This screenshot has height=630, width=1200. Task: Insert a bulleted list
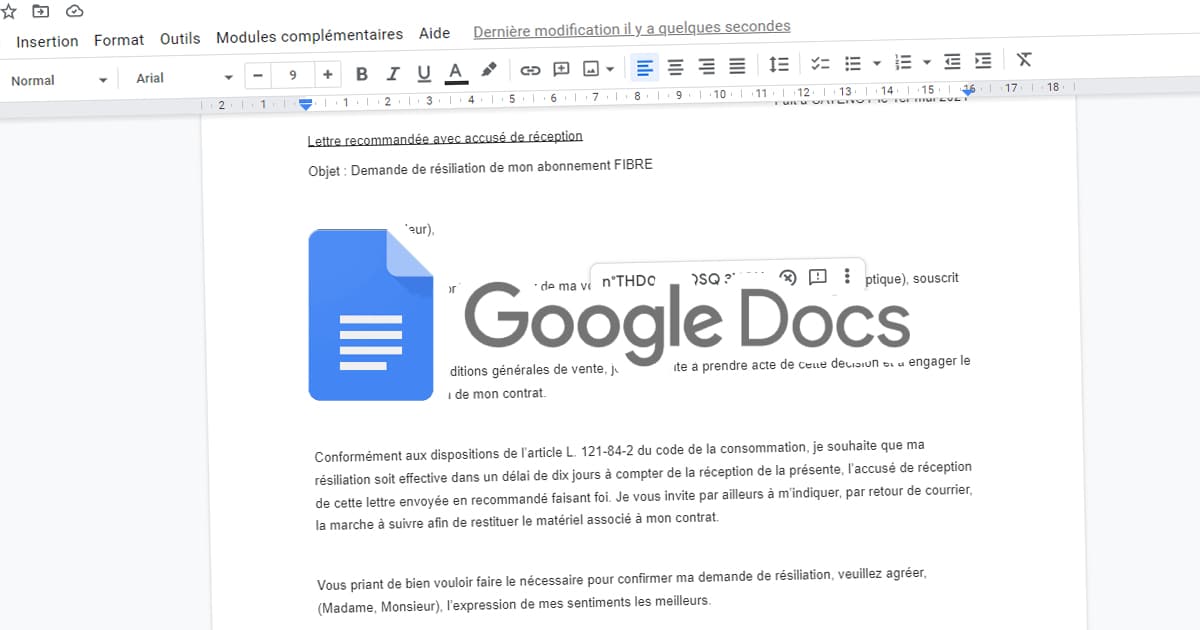[853, 63]
